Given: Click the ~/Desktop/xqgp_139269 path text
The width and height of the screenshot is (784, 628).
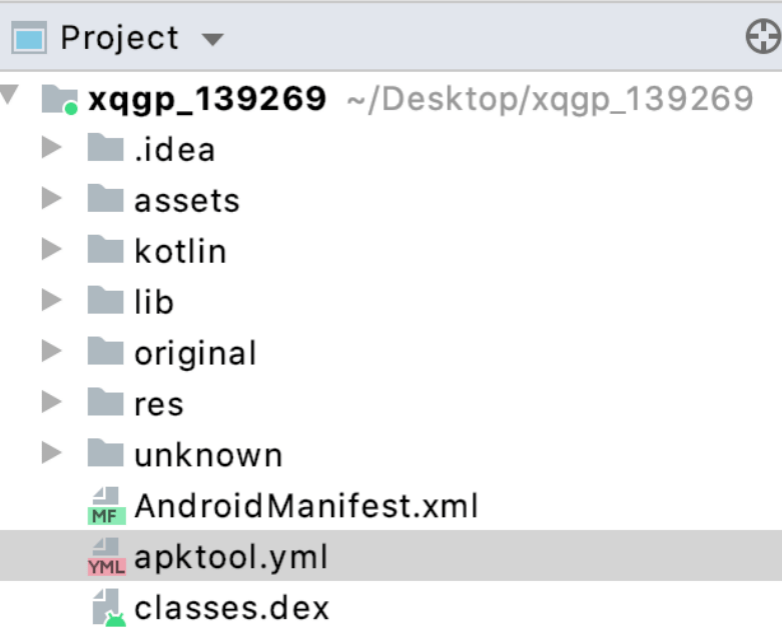Looking at the screenshot, I should point(549,99).
